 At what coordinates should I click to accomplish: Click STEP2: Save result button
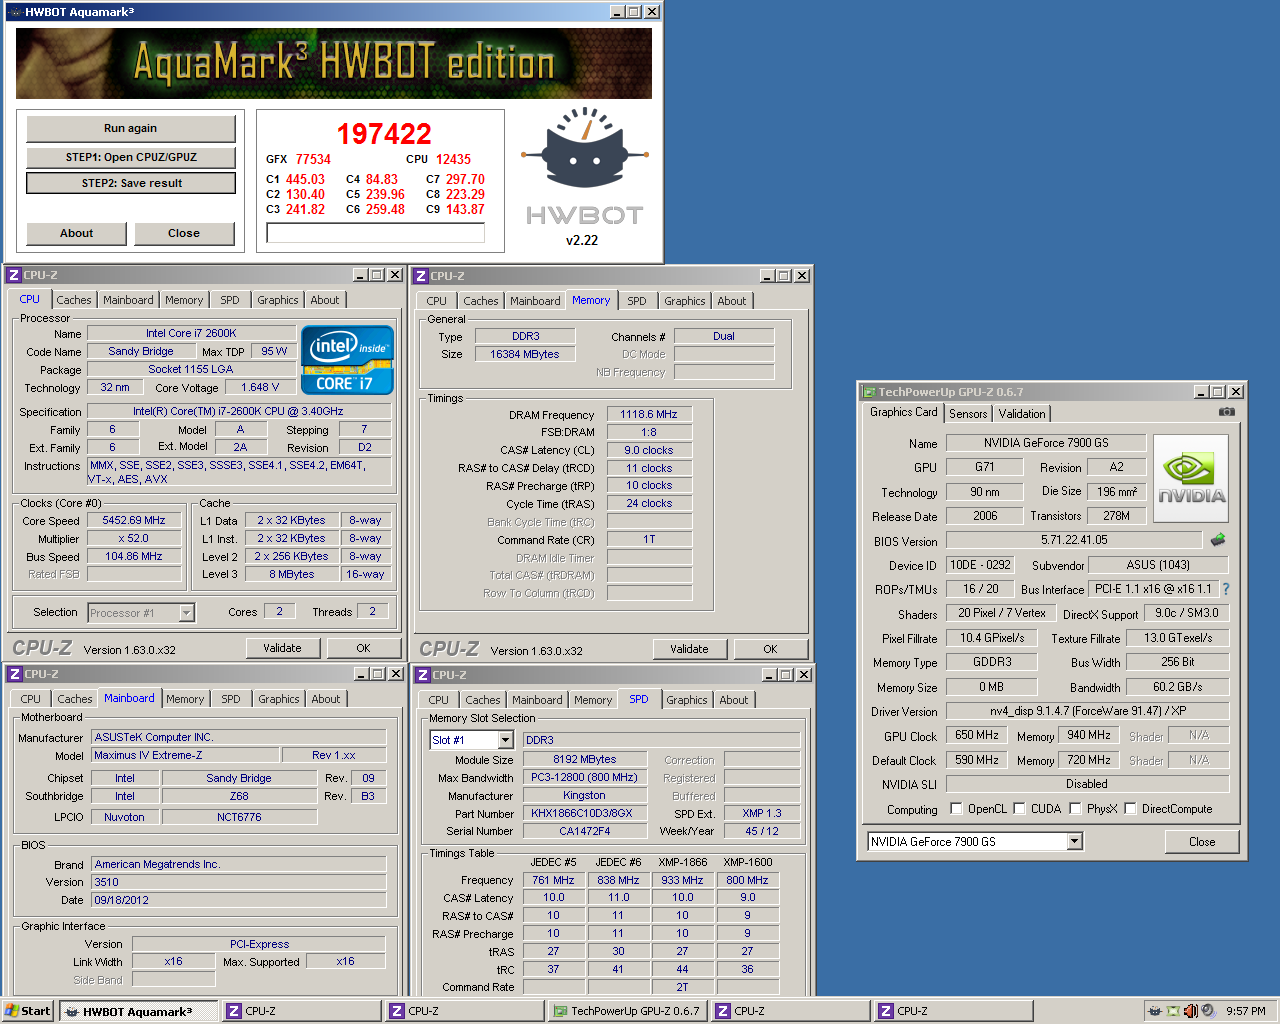(131, 183)
